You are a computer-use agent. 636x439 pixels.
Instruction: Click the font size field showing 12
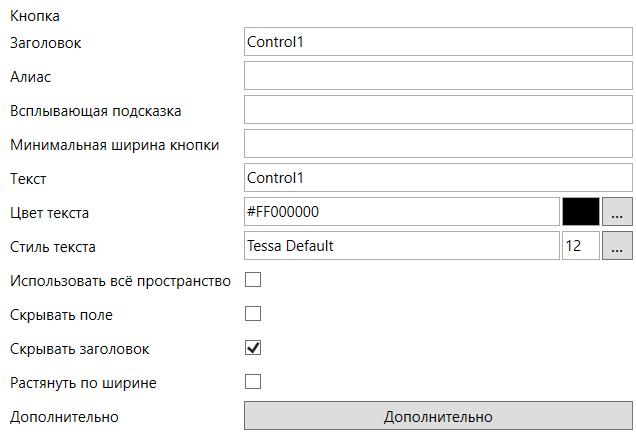(580, 246)
